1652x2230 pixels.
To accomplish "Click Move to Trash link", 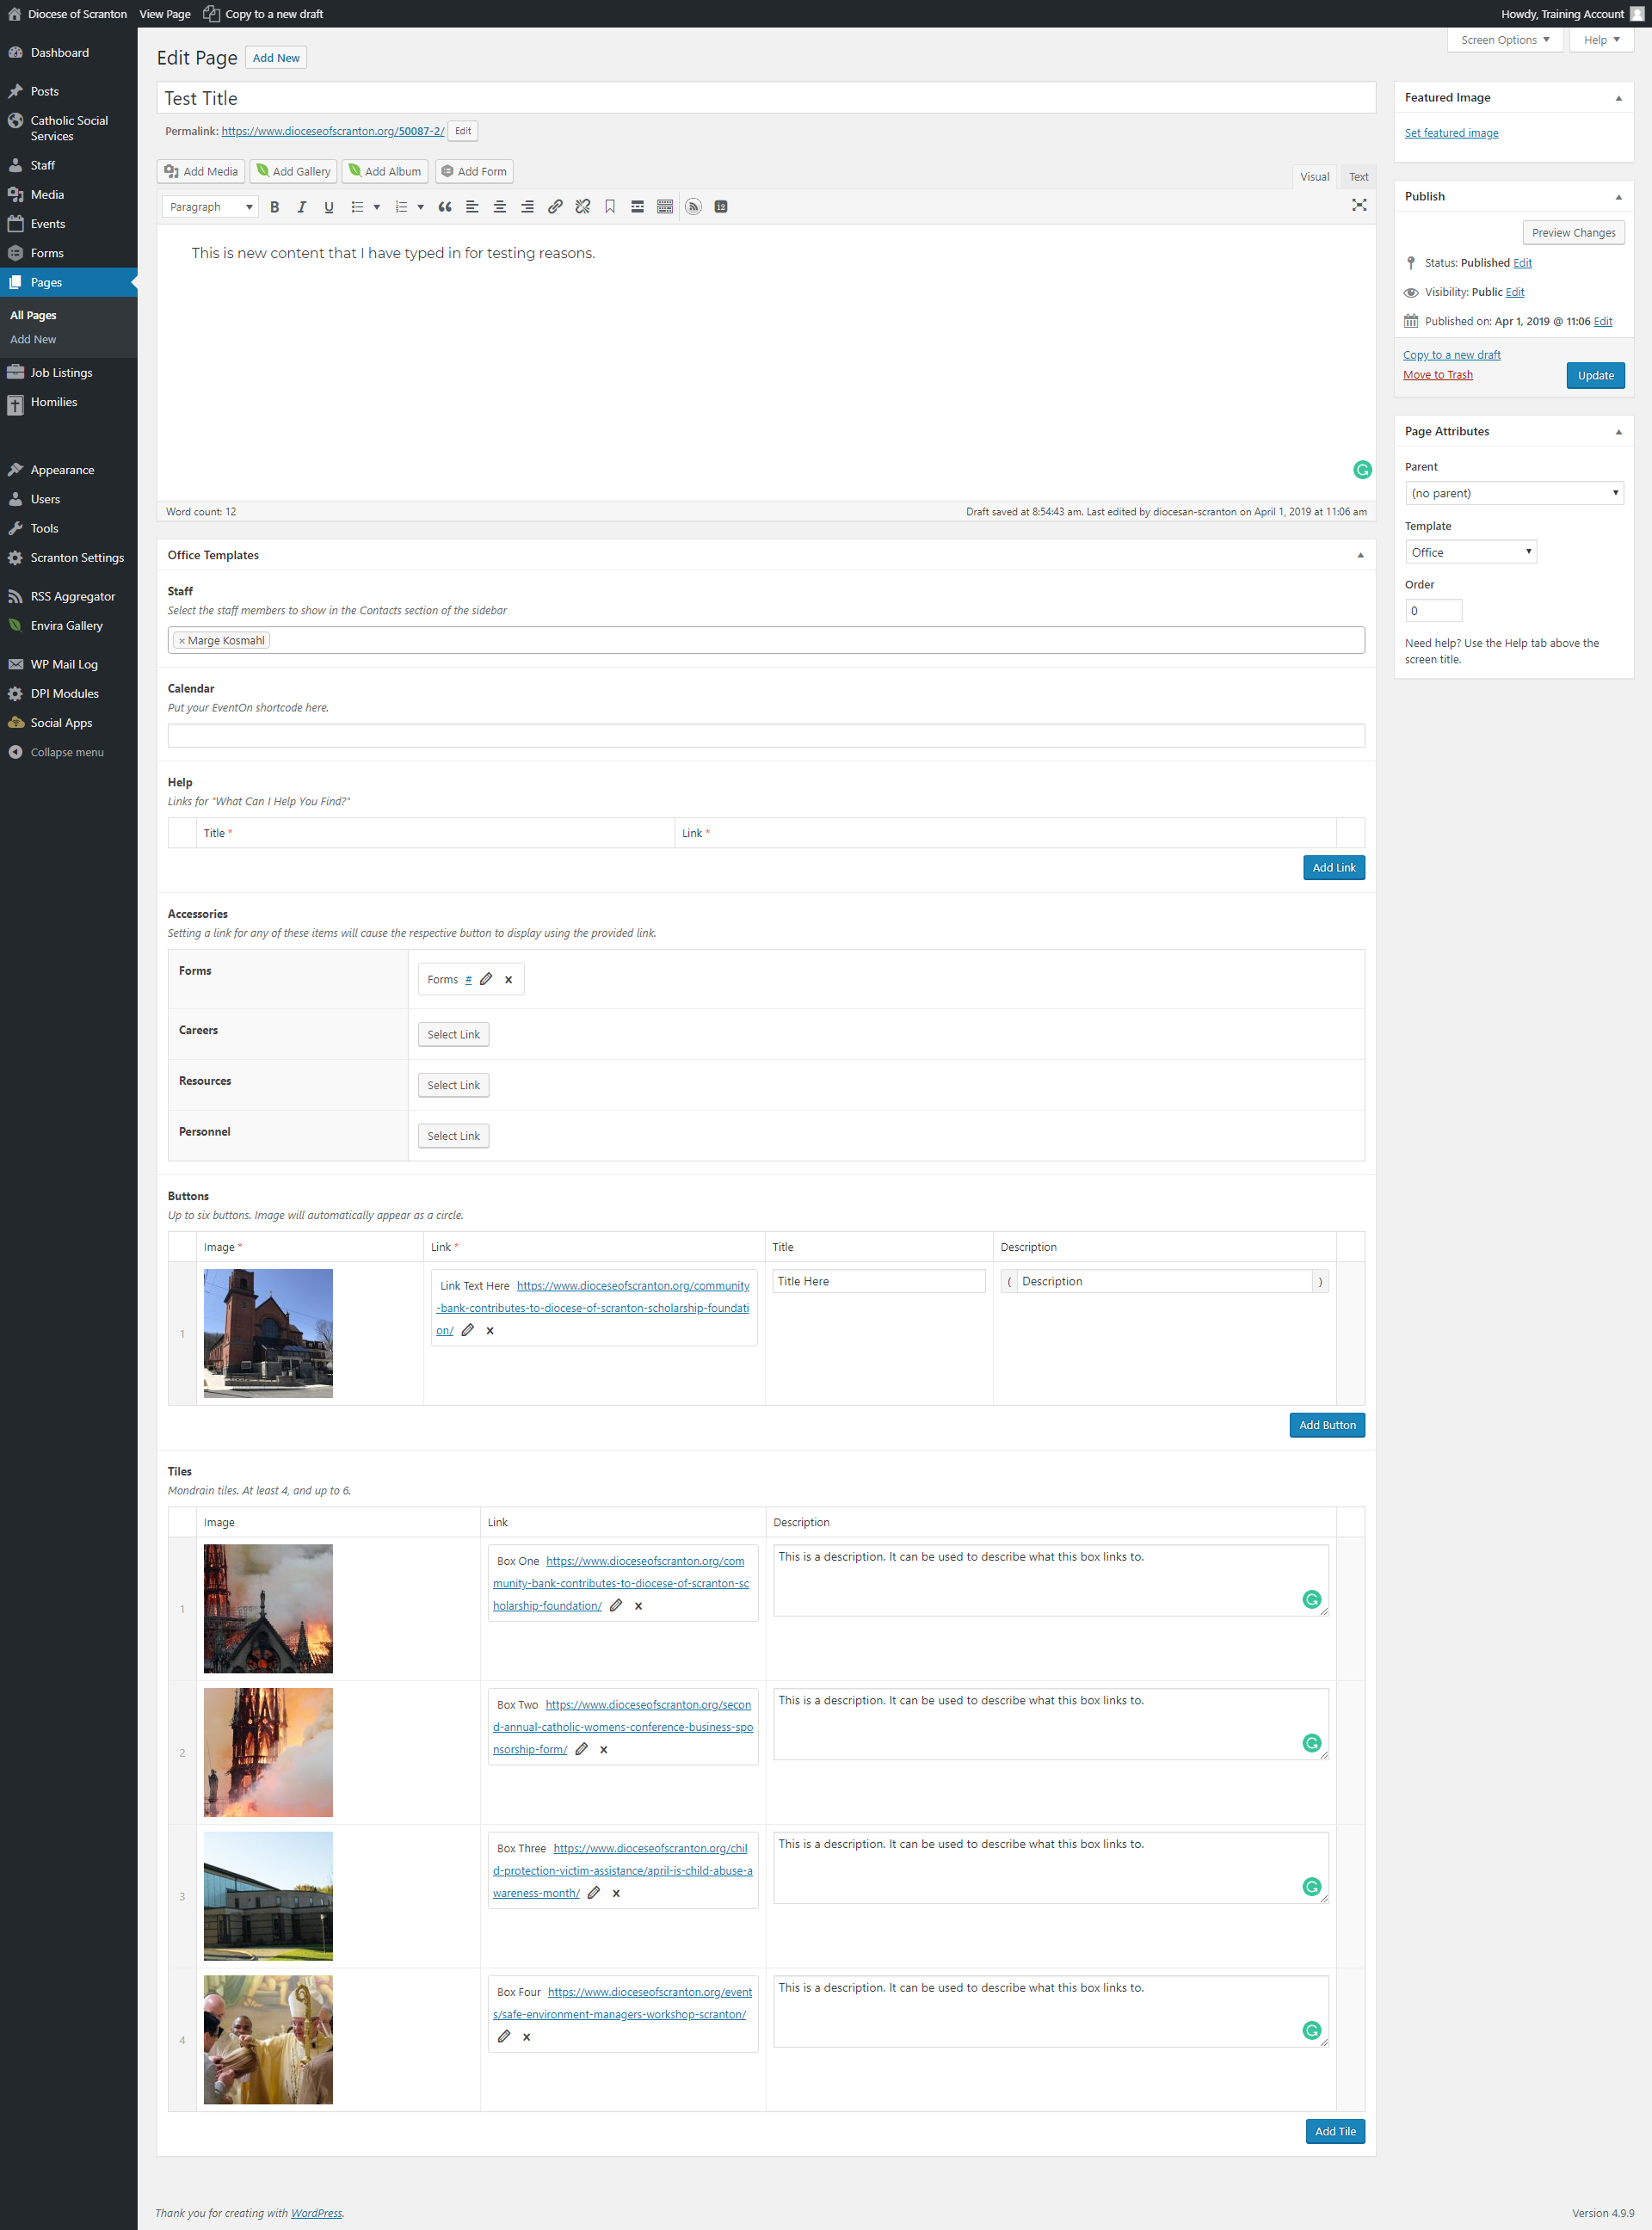I will 1437,375.
